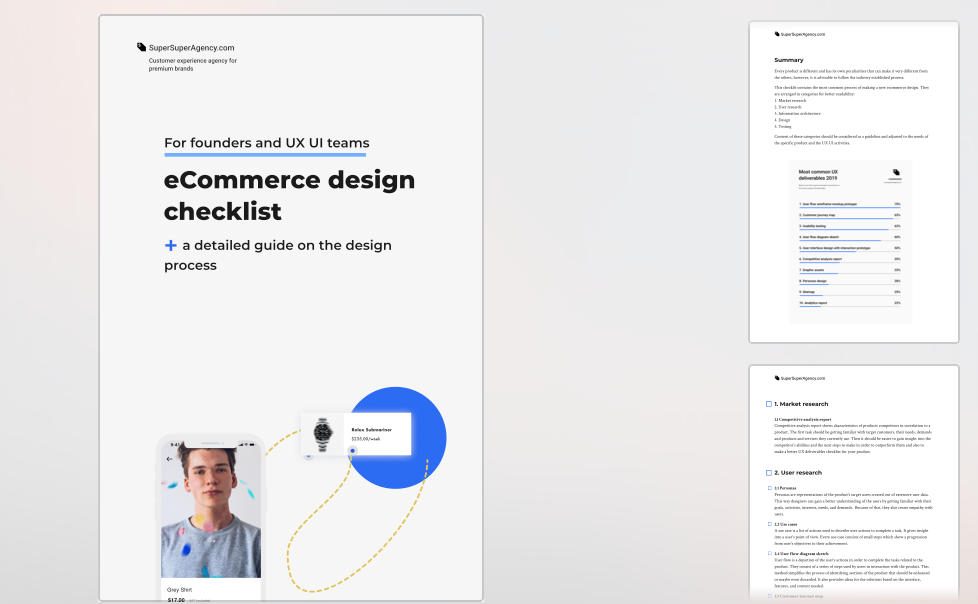Tap the back arrow in phone mockup

pos(169,459)
